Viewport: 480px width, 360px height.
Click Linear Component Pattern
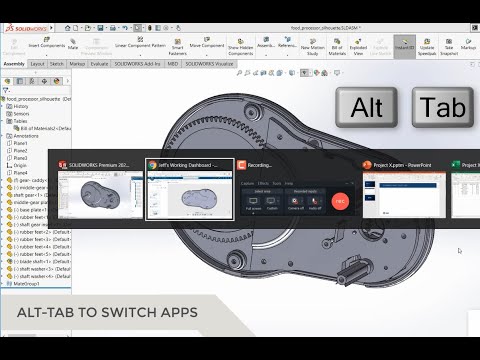tap(140, 43)
